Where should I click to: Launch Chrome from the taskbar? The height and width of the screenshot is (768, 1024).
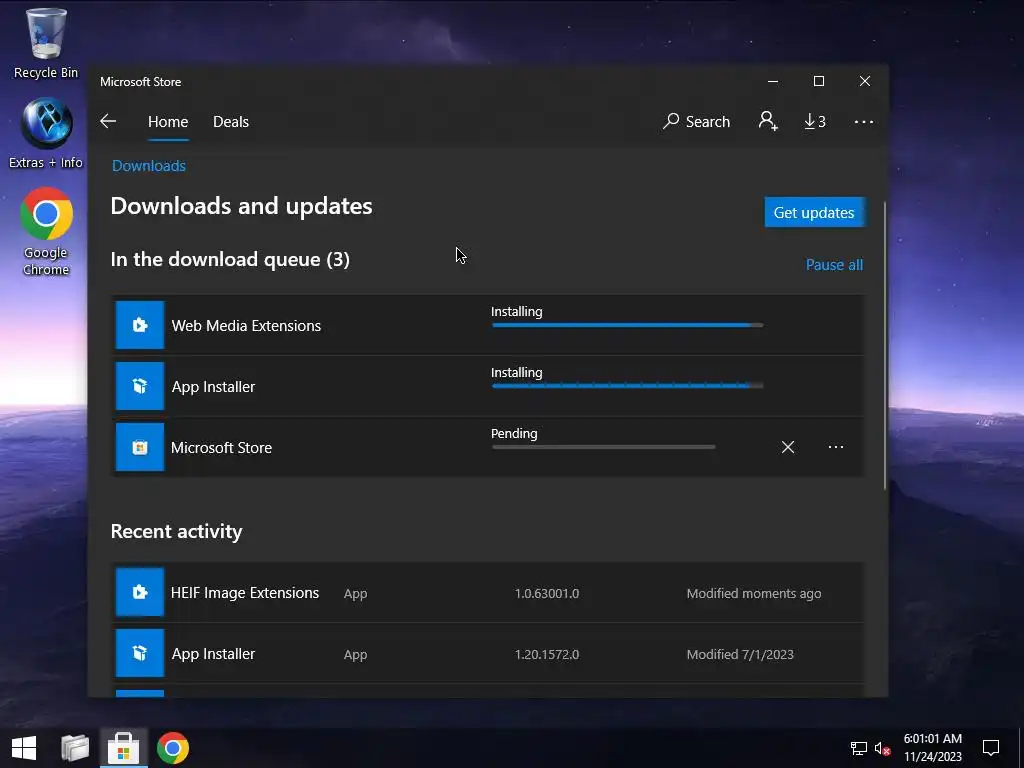pyautogui.click(x=173, y=748)
